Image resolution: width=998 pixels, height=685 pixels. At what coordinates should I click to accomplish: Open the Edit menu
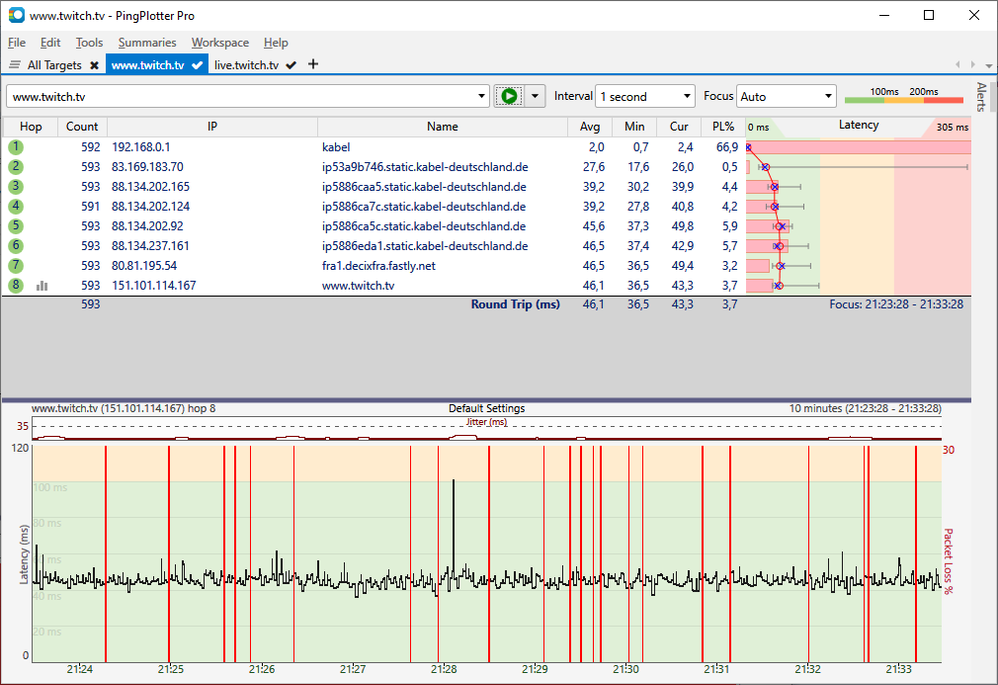(x=50, y=43)
